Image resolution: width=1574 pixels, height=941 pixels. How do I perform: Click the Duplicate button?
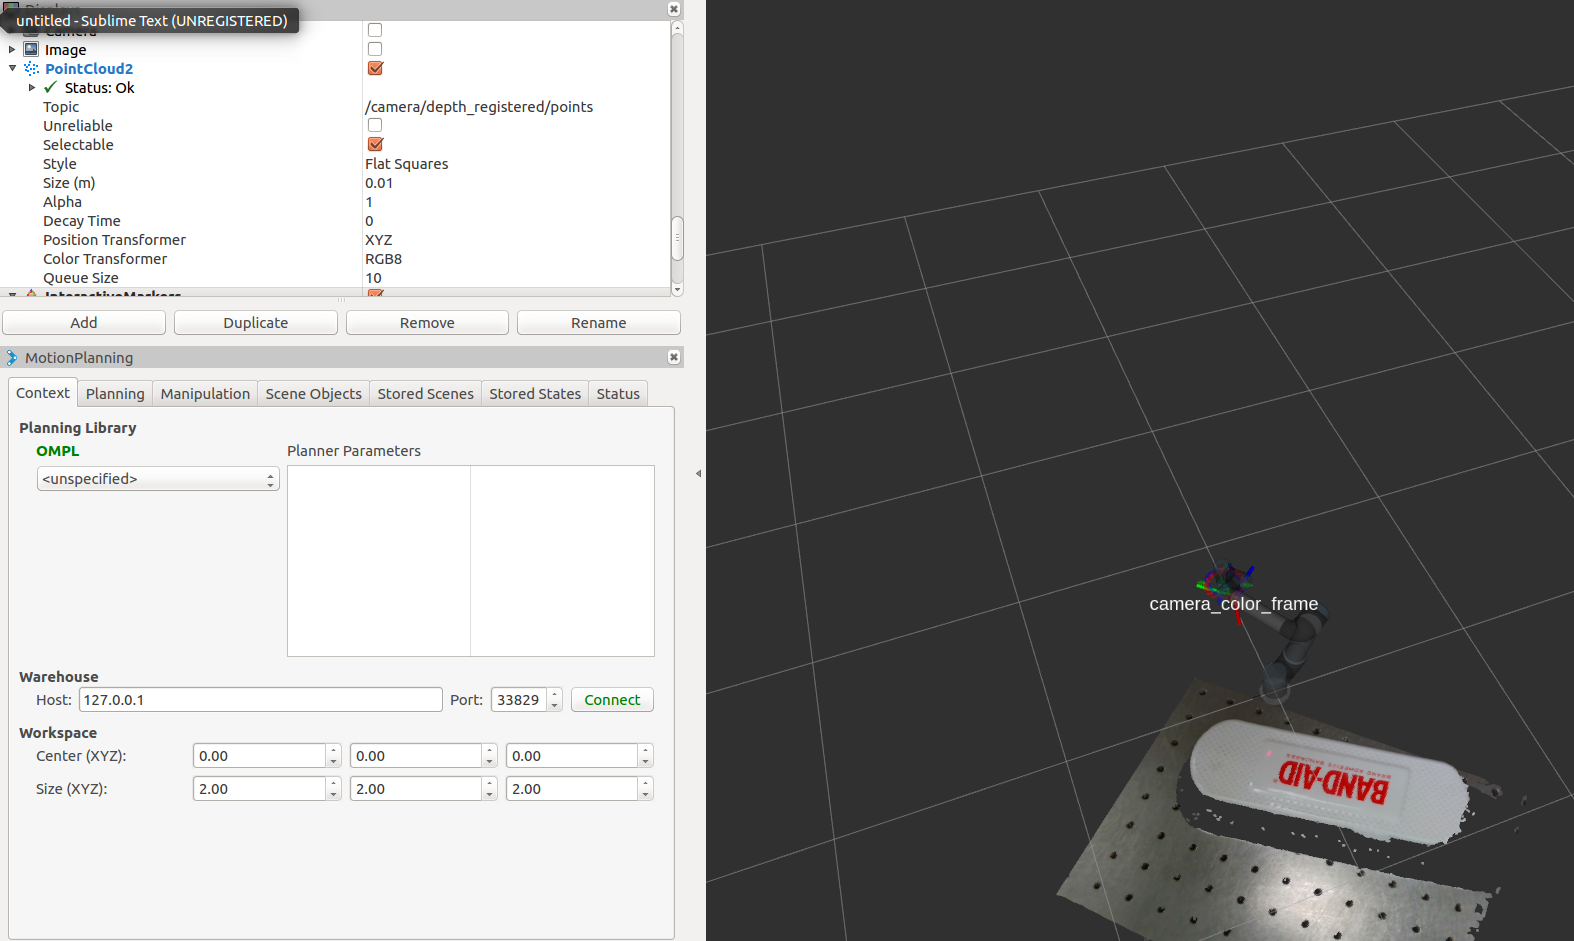pos(256,323)
